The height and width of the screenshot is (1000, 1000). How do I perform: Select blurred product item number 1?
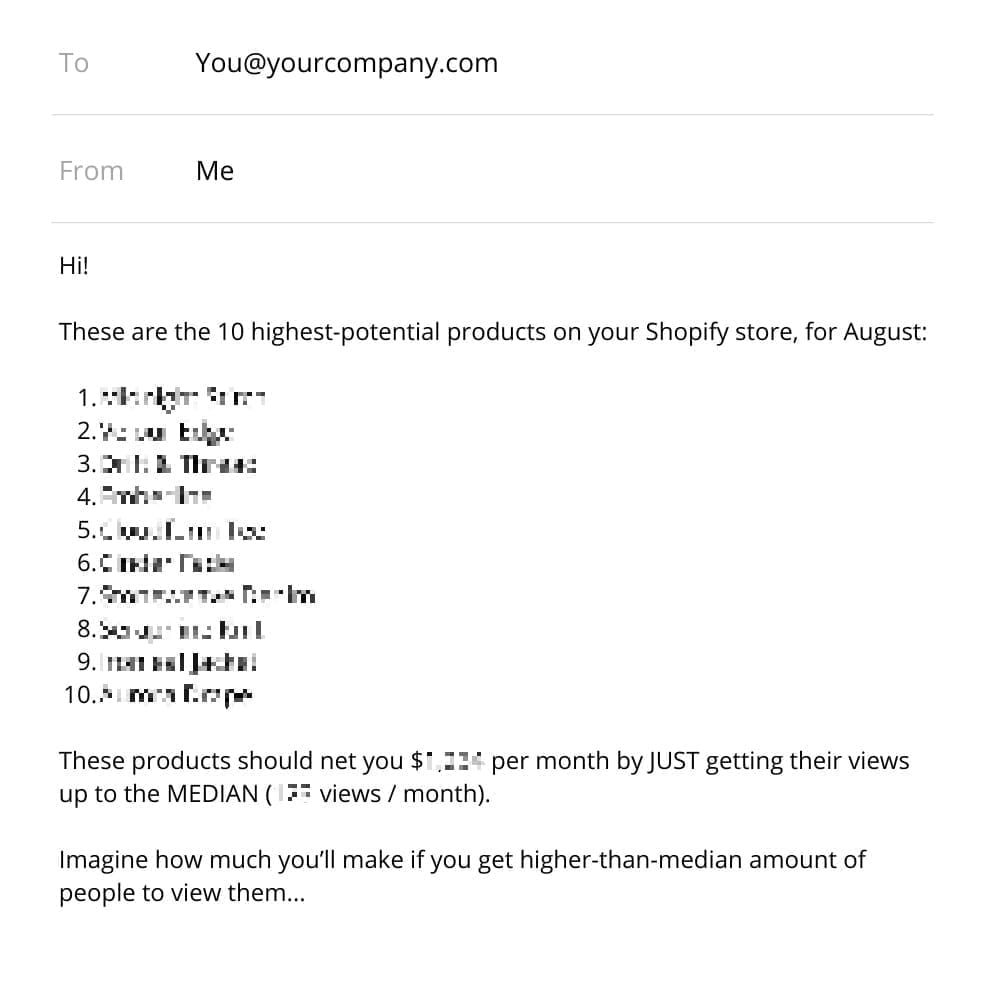(183, 397)
